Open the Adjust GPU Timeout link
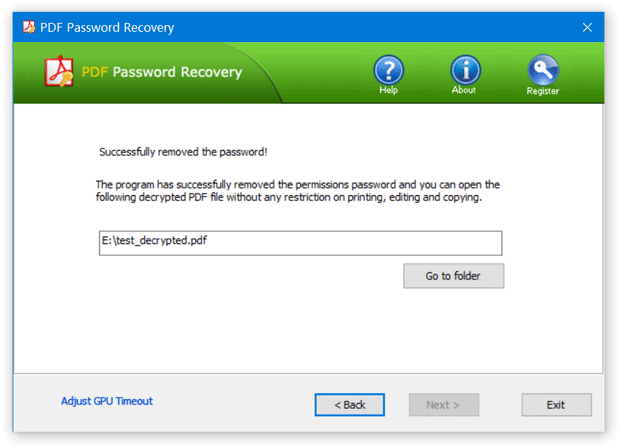The width and height of the screenshot is (620, 448). pyautogui.click(x=107, y=401)
